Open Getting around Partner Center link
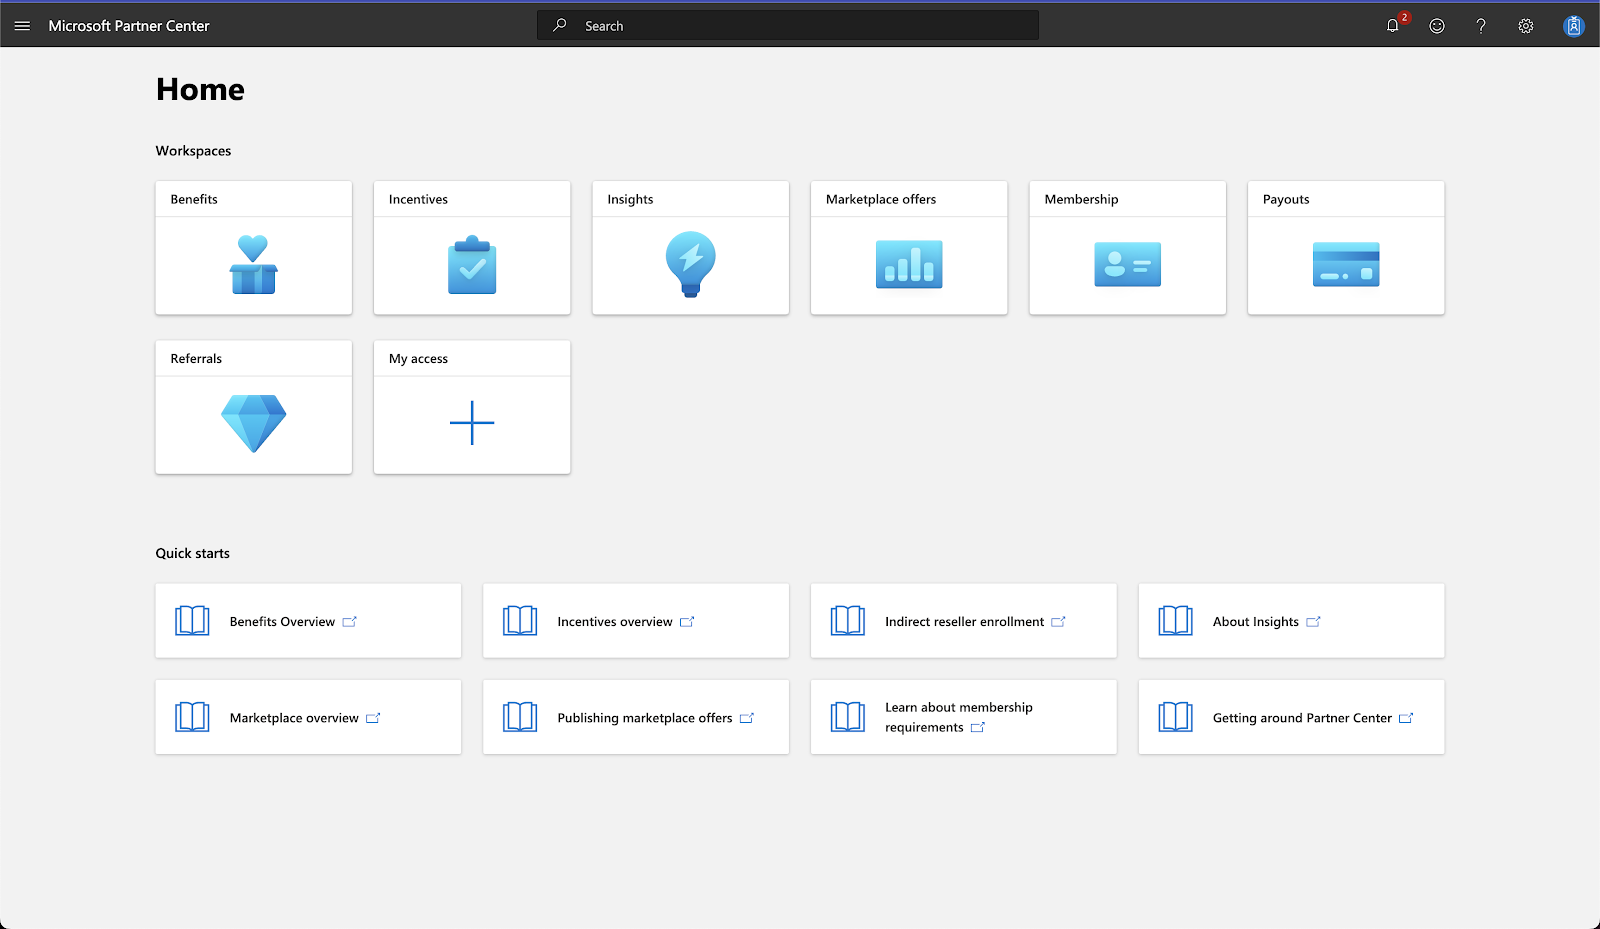 1302,718
